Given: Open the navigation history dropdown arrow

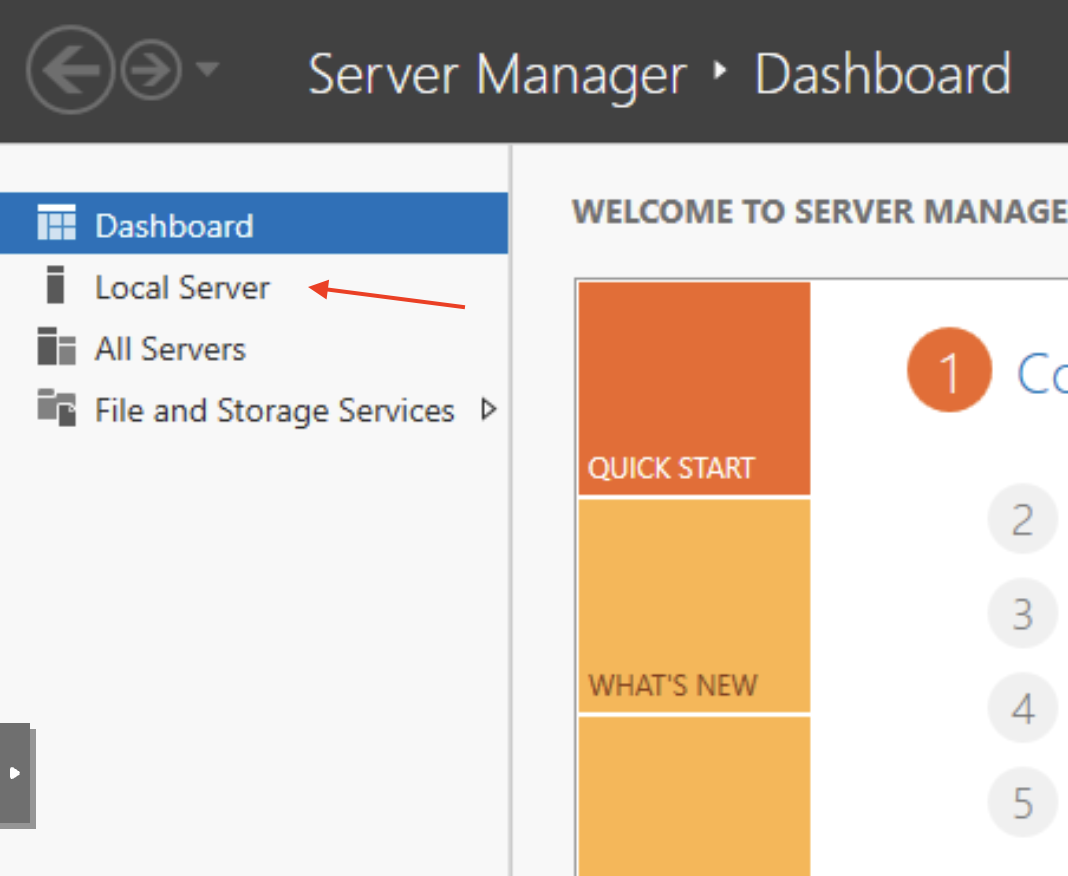Looking at the screenshot, I should [207, 69].
